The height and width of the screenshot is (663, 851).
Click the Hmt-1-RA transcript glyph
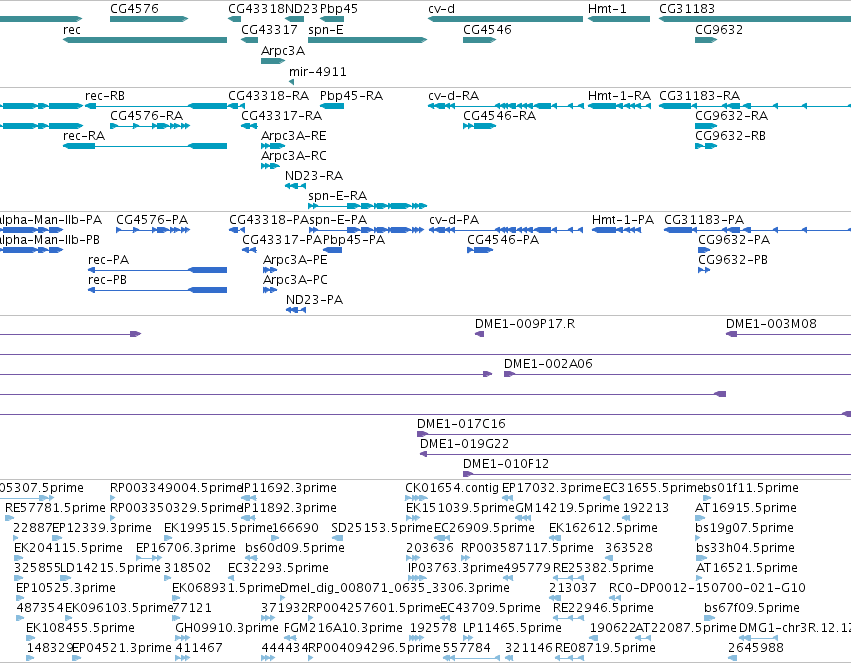tap(619, 106)
